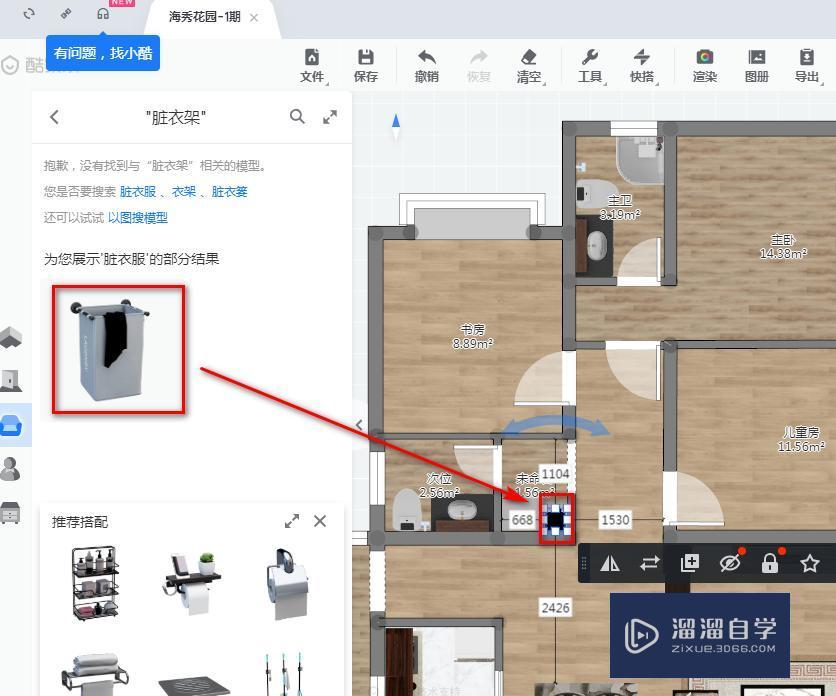Expand the 工具 tools dropdown
The width and height of the screenshot is (836, 696).
[591, 65]
